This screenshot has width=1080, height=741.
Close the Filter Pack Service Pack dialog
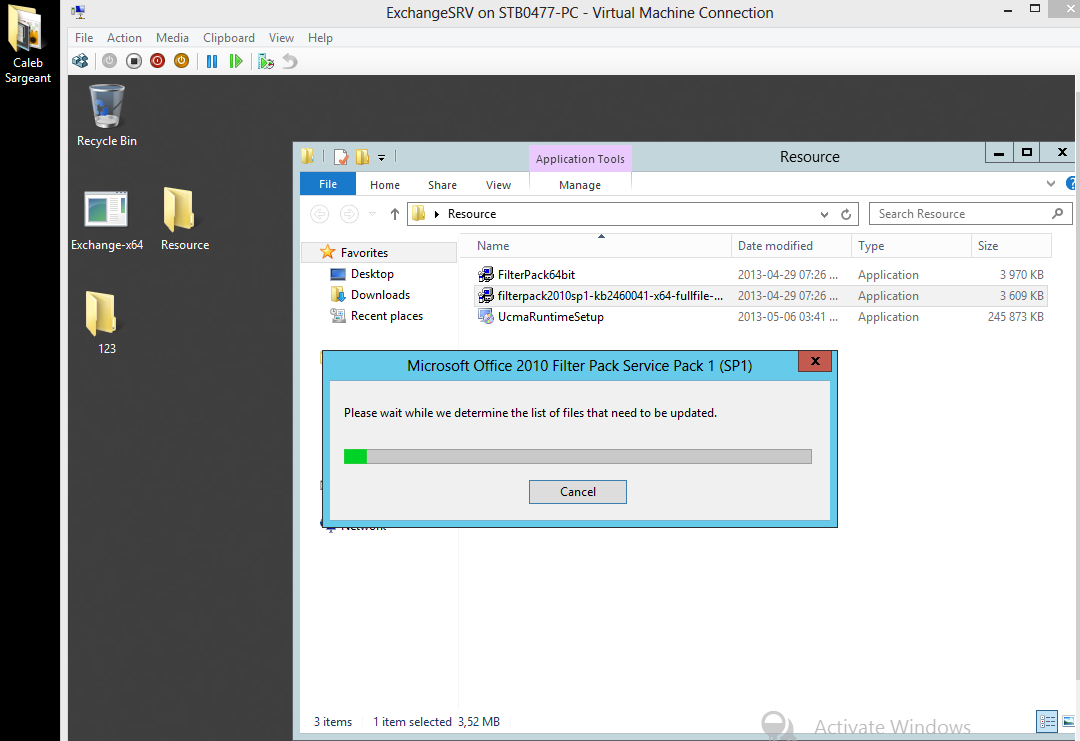coord(815,362)
